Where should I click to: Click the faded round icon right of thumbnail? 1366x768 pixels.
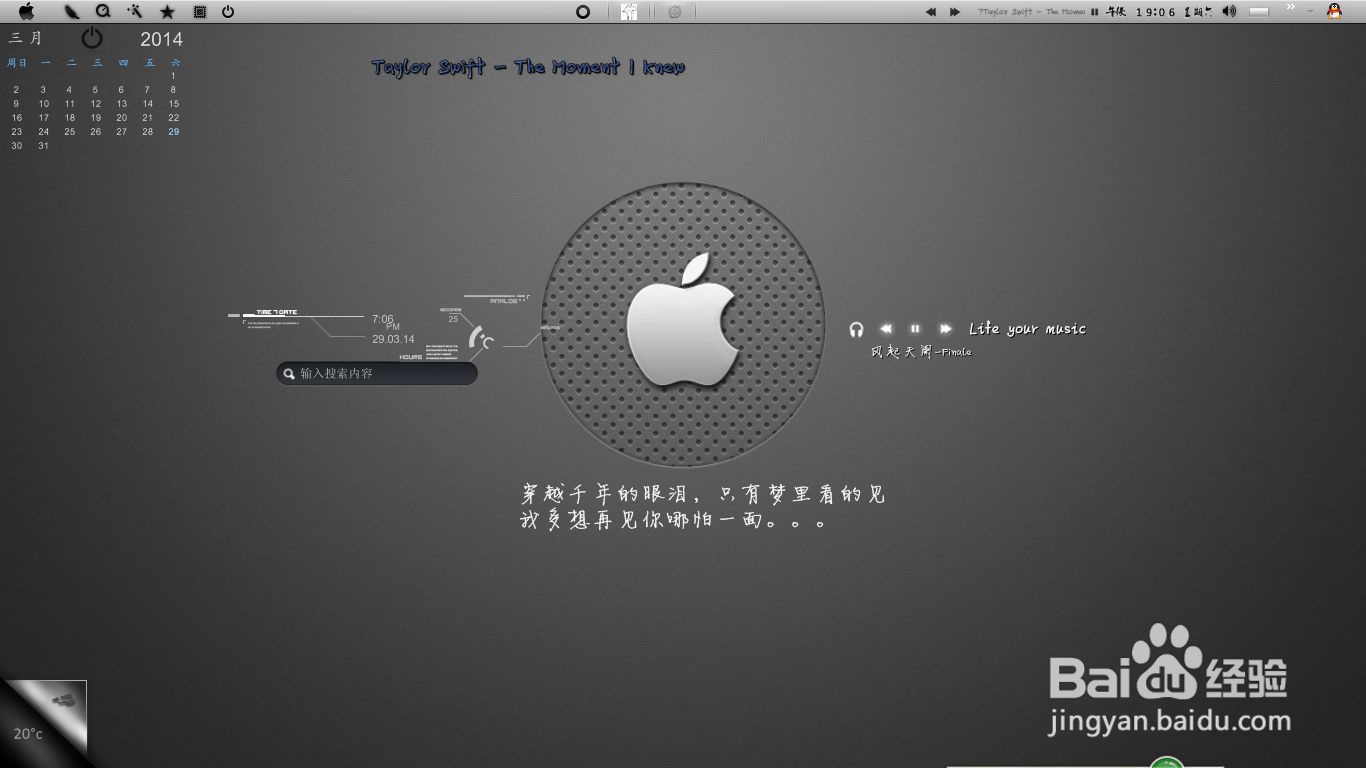tap(675, 12)
